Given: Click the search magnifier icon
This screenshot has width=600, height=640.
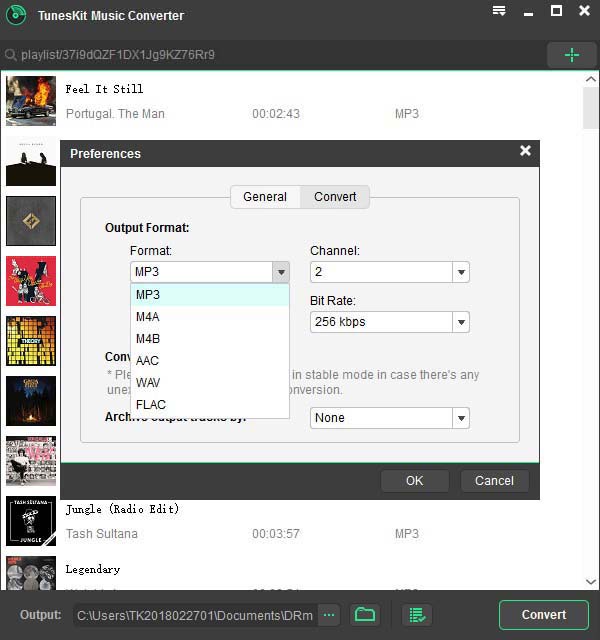Looking at the screenshot, I should click(11, 55).
